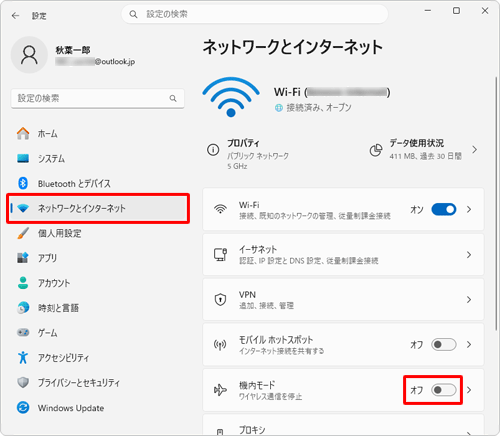
Task: Open the データ使用状況 411 MB summary
Action: pyautogui.click(x=423, y=150)
